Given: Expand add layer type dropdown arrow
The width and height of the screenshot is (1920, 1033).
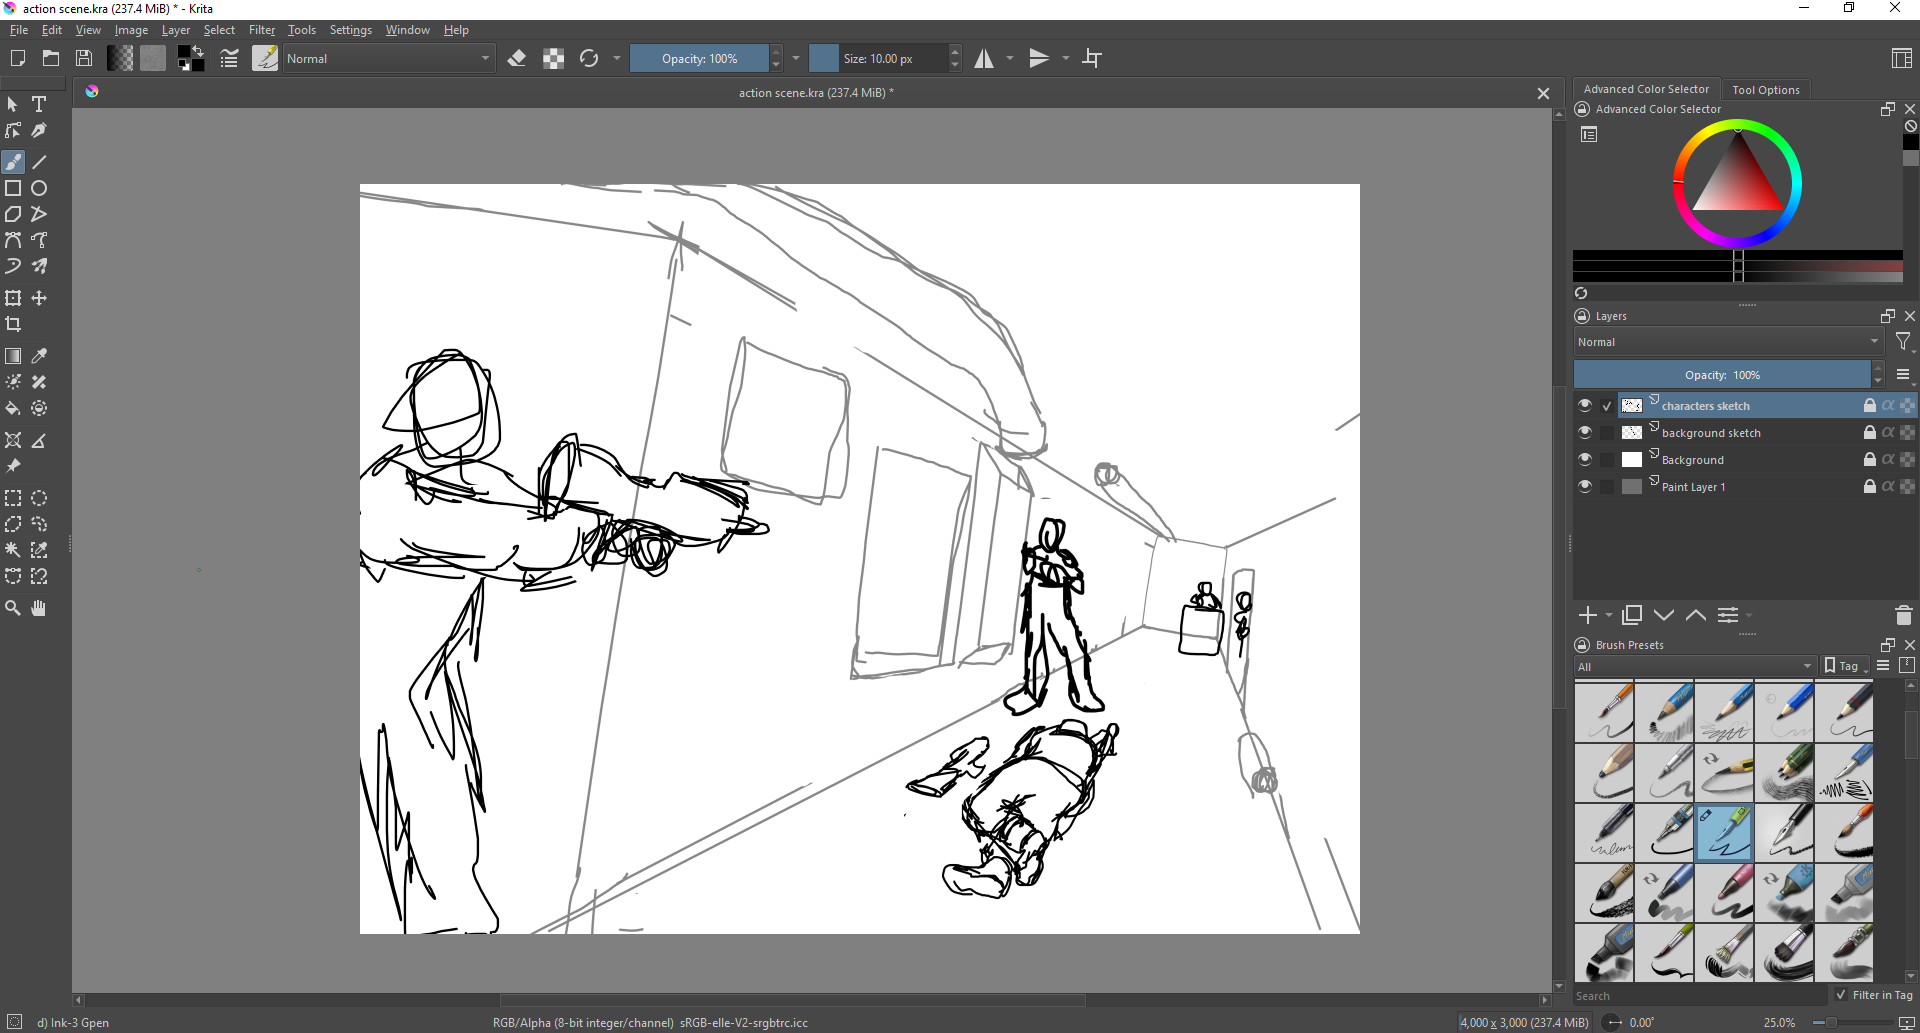Looking at the screenshot, I should click(1609, 615).
